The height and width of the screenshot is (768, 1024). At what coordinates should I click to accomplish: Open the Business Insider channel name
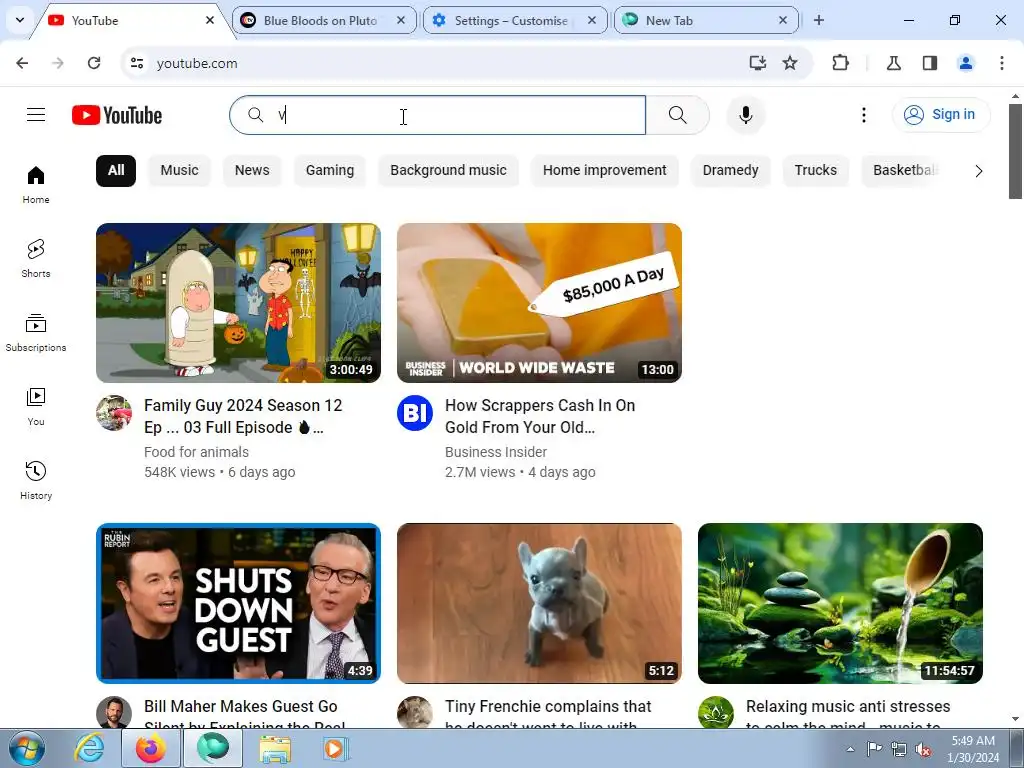point(496,452)
